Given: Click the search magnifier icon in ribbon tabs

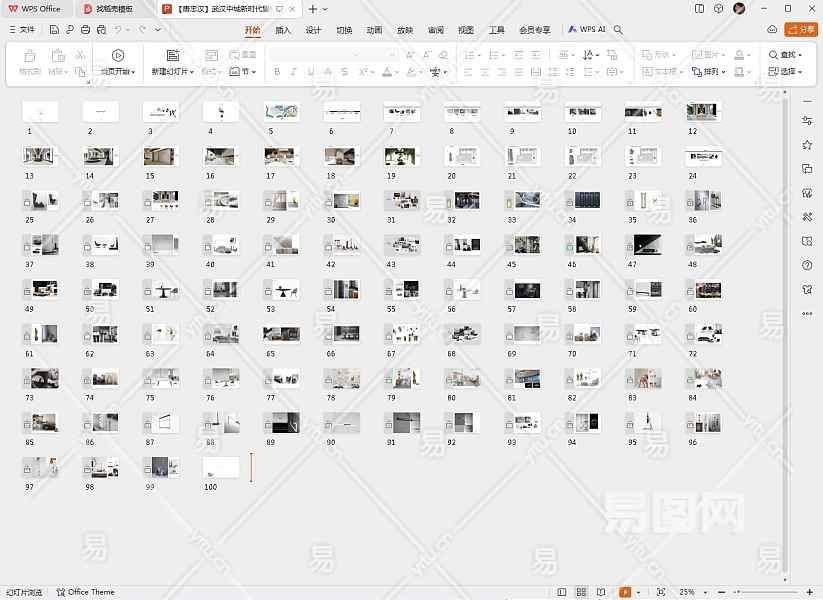Looking at the screenshot, I should (618, 30).
